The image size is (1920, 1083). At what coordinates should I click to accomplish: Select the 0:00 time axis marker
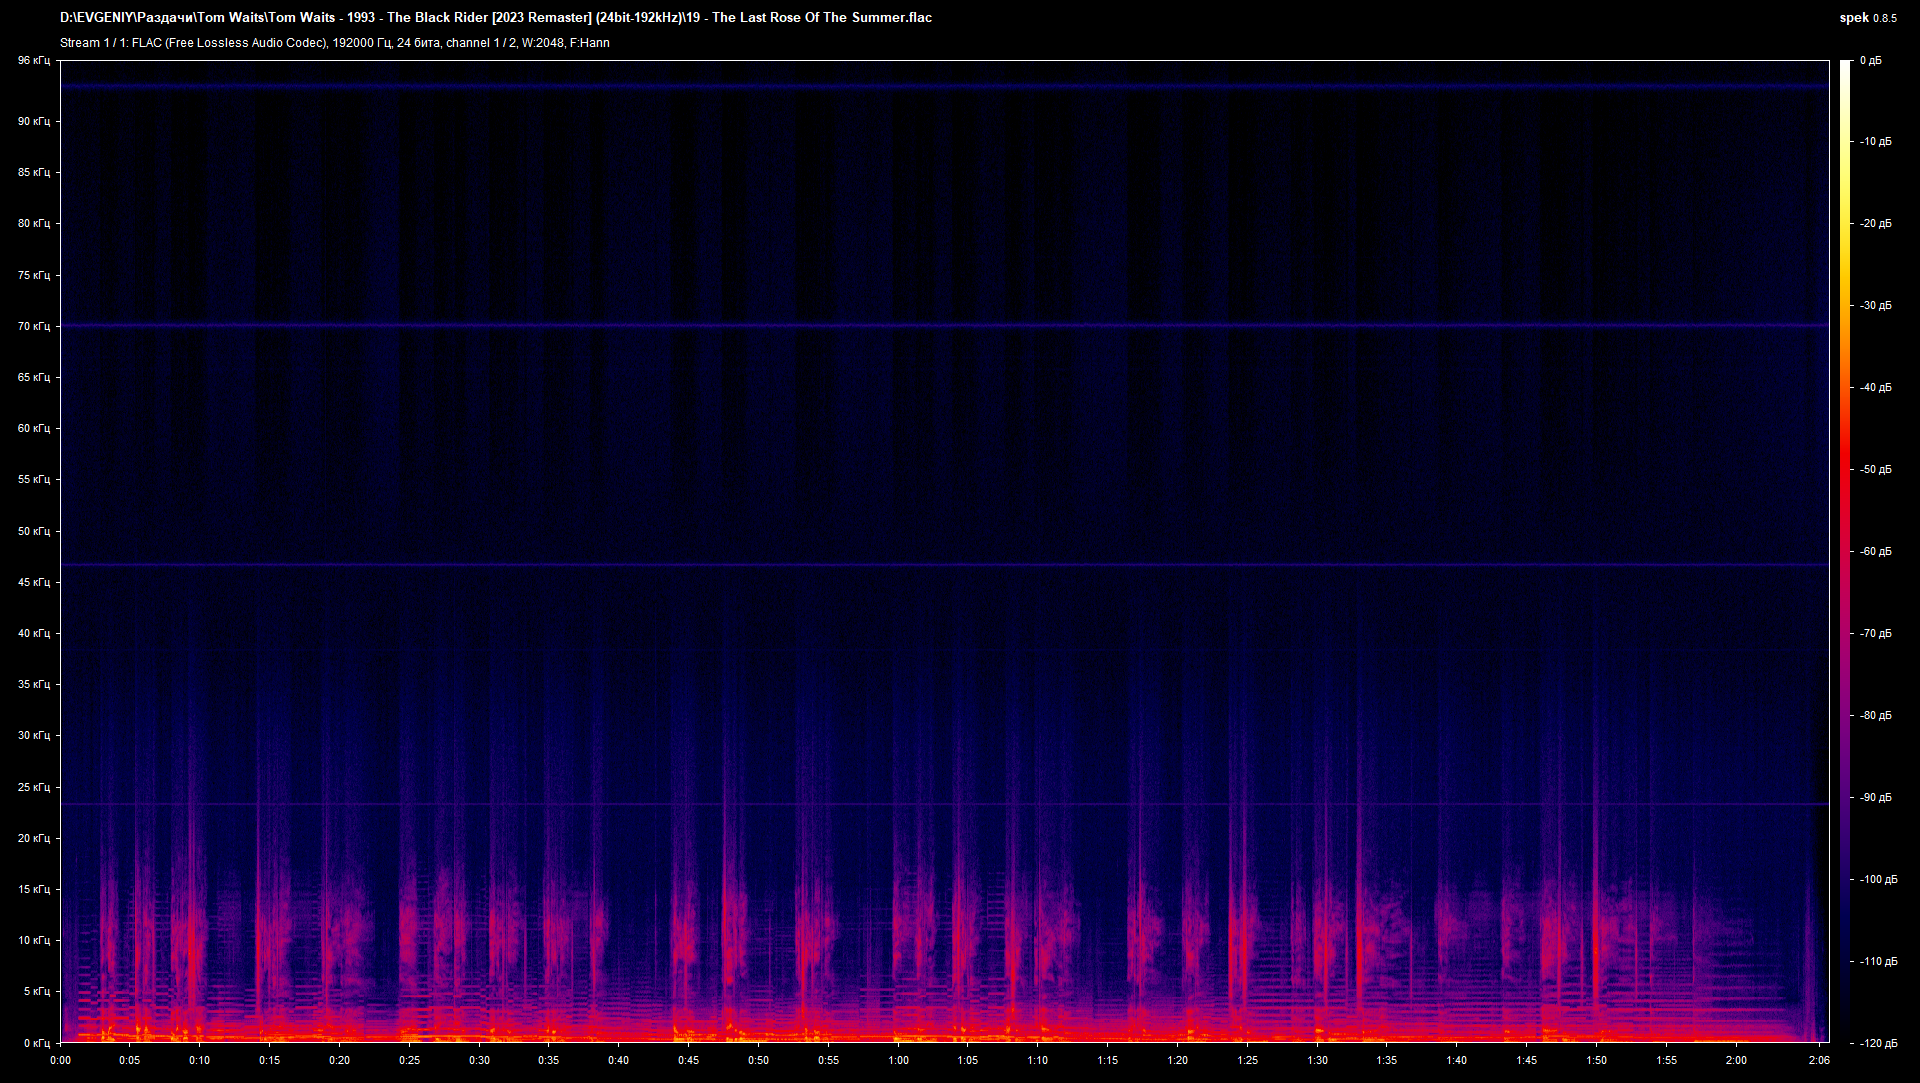click(x=60, y=1060)
